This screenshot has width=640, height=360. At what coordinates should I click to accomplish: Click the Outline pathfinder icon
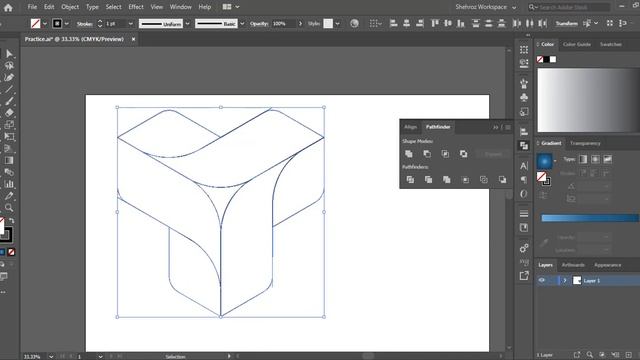[x=484, y=180]
